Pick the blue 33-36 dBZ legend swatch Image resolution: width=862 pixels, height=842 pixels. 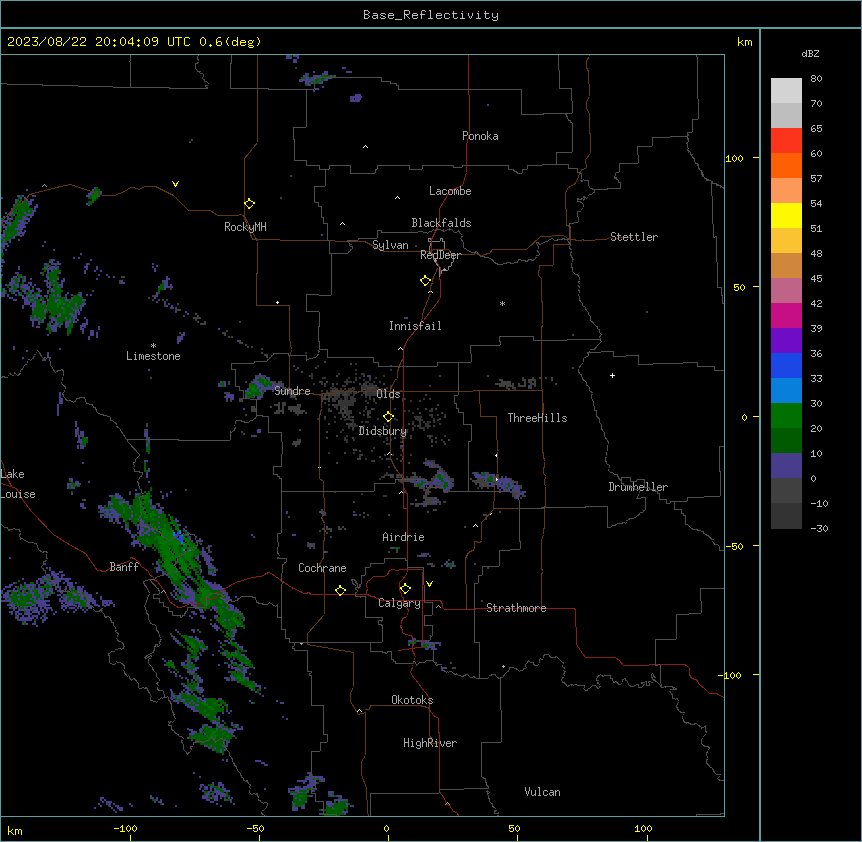pos(786,365)
